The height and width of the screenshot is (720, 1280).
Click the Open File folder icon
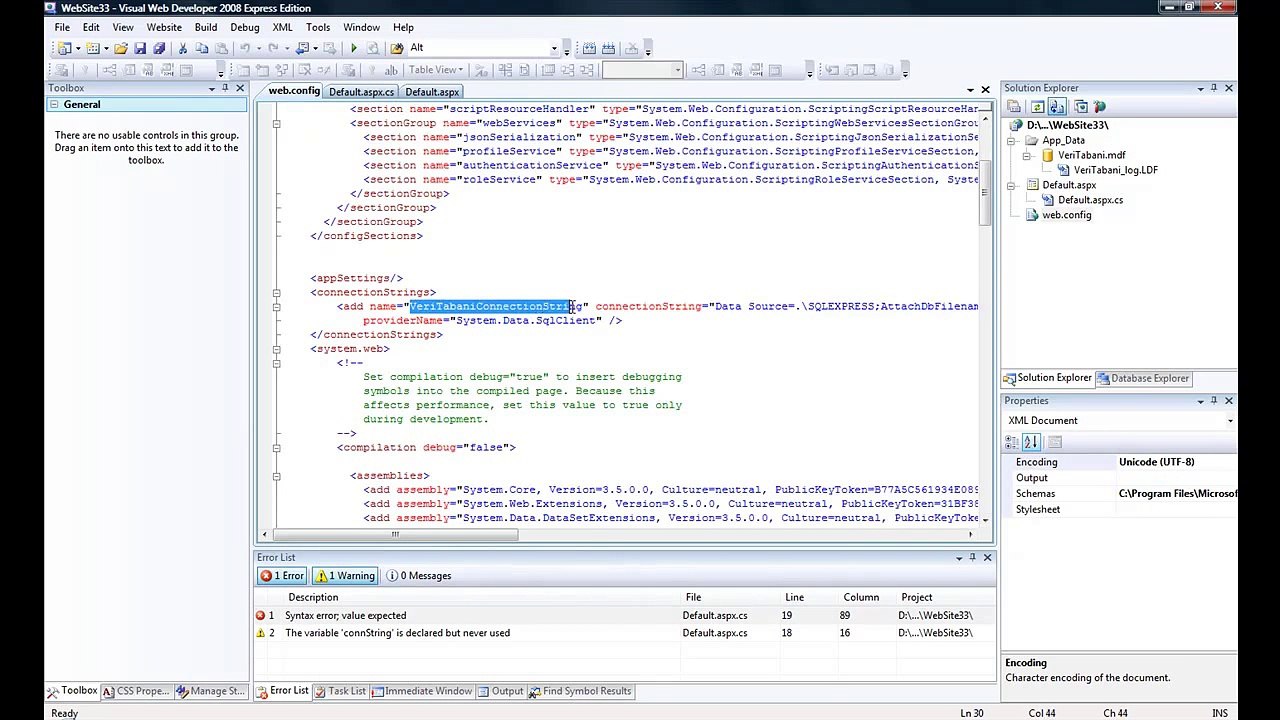click(121, 48)
